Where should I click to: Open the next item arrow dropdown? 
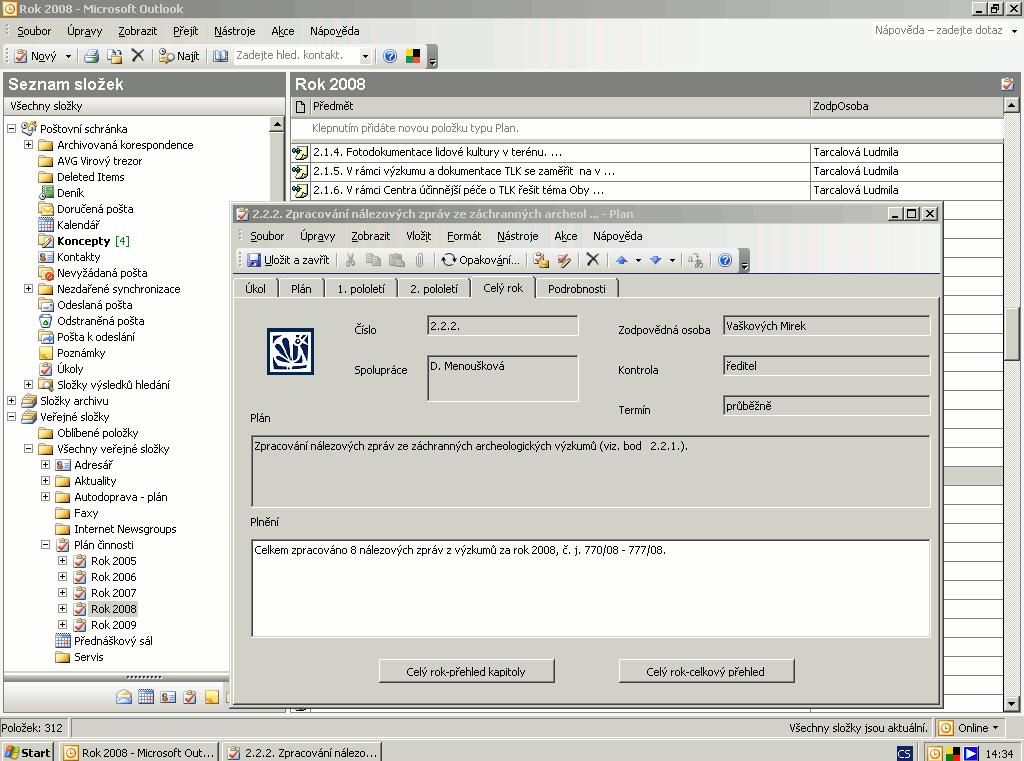tap(672, 260)
